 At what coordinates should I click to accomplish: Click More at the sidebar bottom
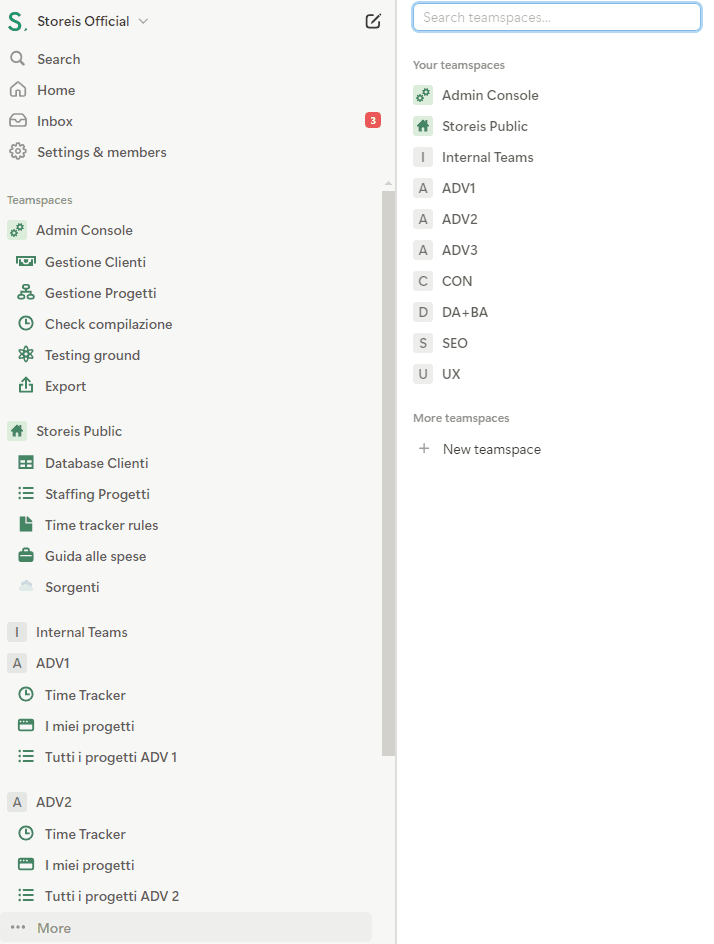[x=187, y=928]
